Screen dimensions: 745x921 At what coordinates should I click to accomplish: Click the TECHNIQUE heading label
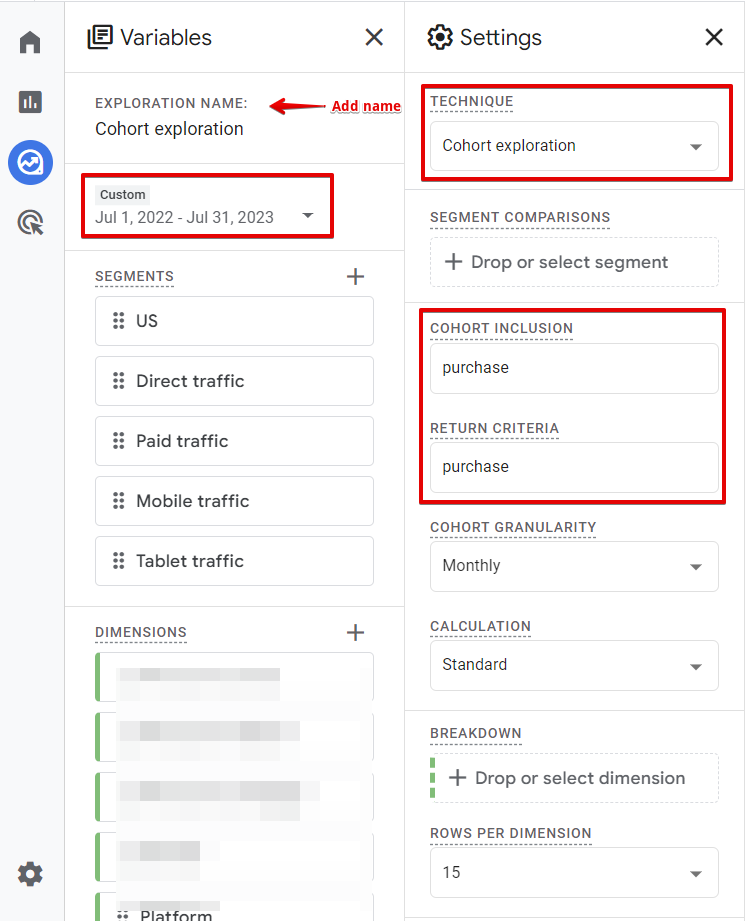(472, 102)
